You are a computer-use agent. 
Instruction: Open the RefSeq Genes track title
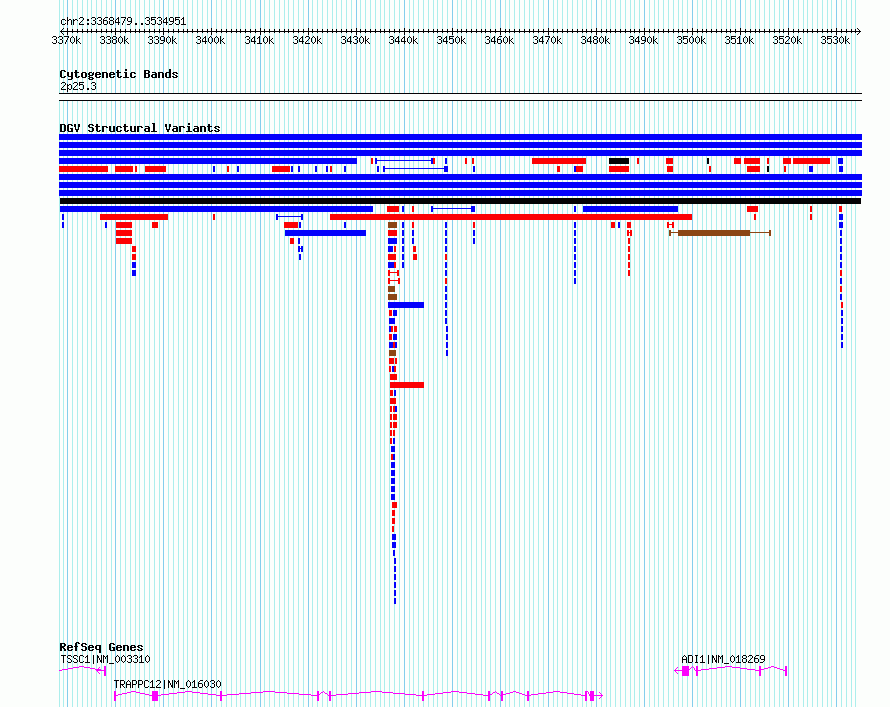tap(101, 647)
